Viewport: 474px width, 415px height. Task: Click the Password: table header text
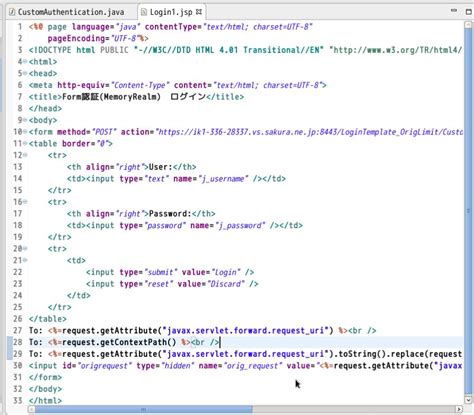170,214
